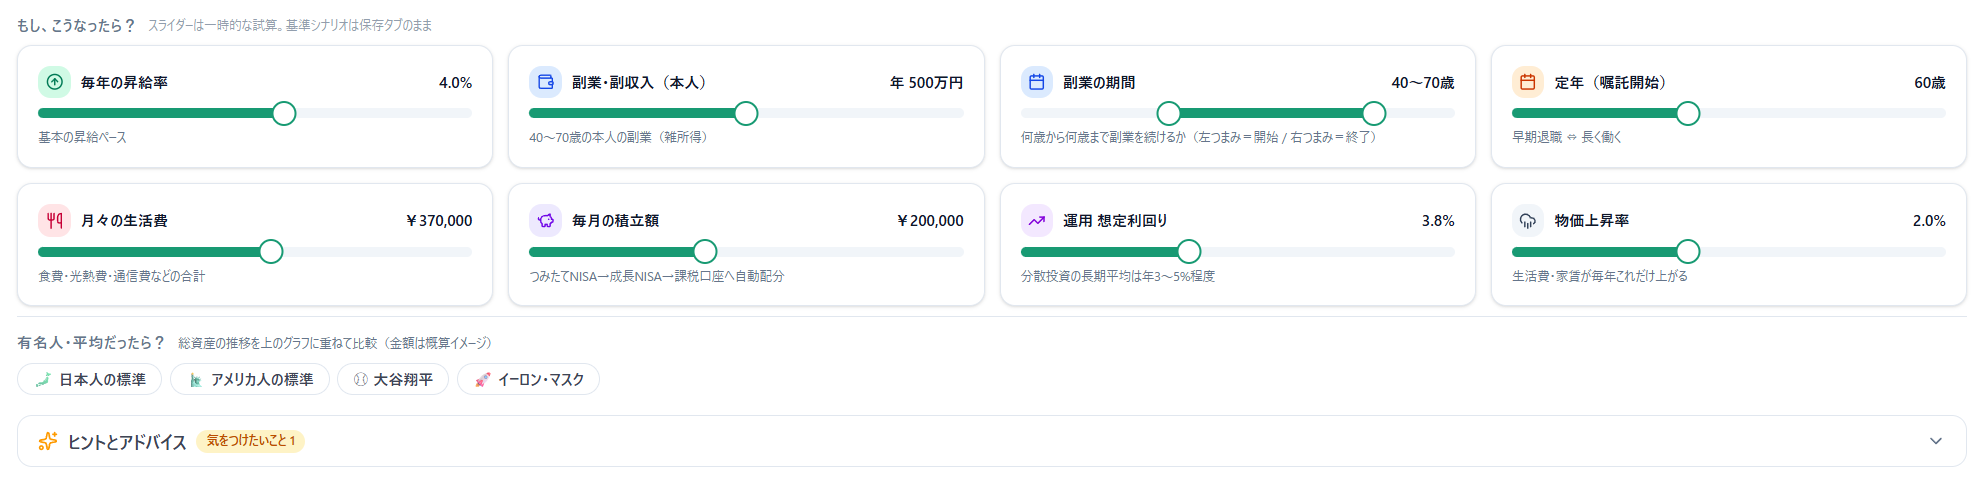Click the 毎年の昇給率 up-arrow icon

pyautogui.click(x=54, y=82)
